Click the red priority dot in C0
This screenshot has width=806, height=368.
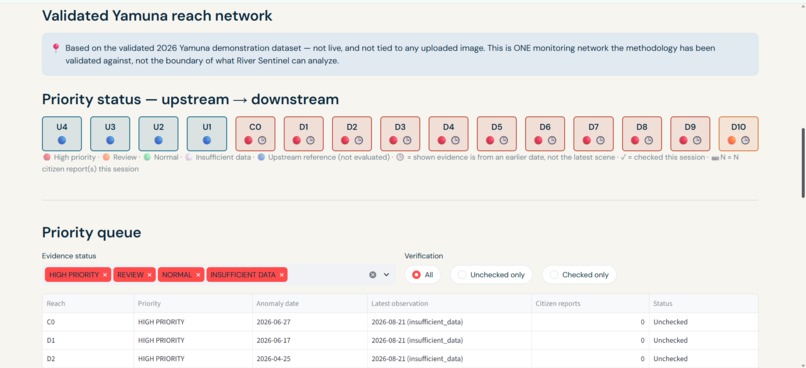(248, 140)
